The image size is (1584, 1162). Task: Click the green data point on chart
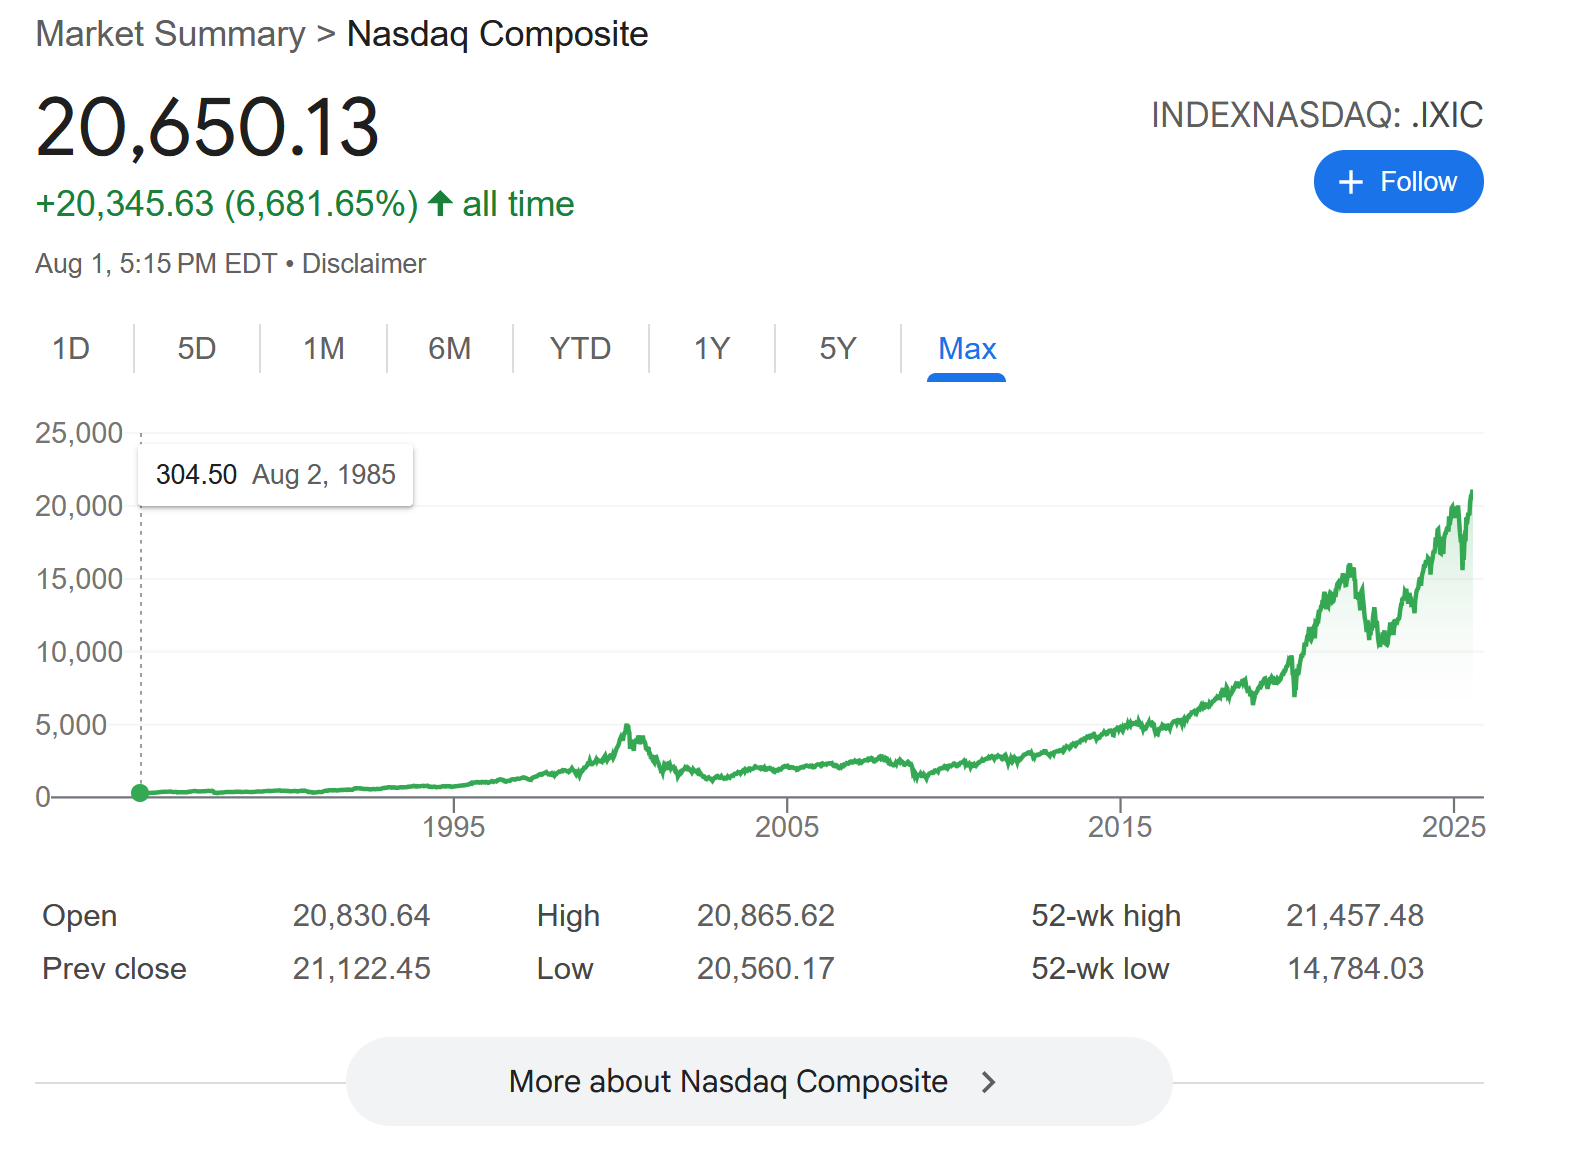[x=140, y=793]
